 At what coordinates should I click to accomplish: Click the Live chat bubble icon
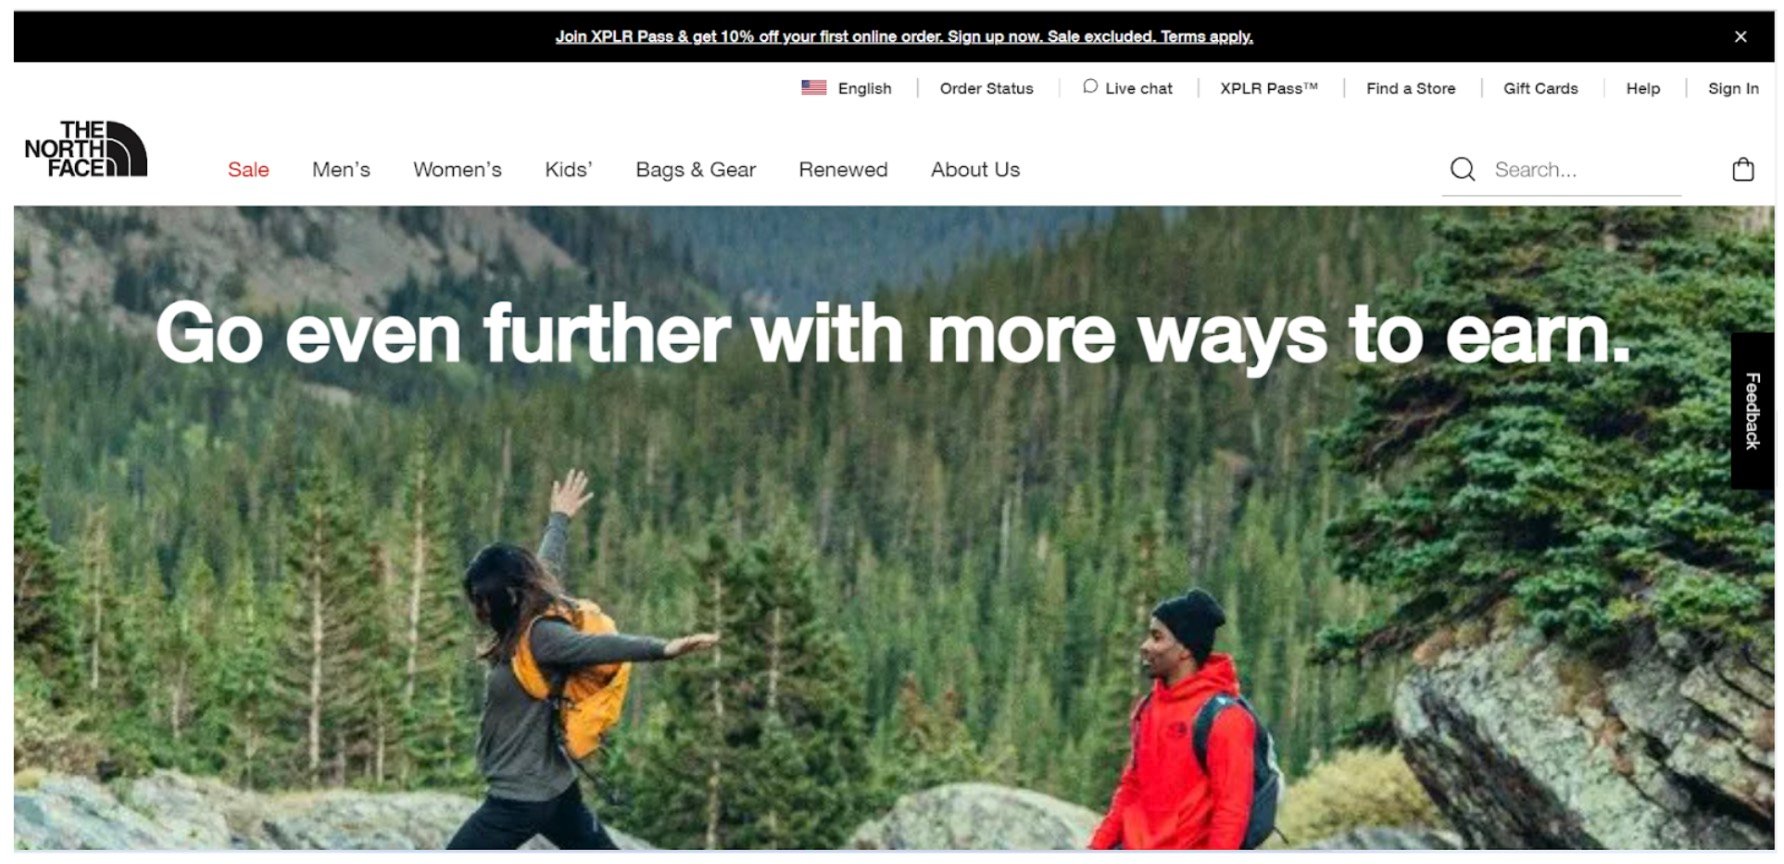[1090, 87]
